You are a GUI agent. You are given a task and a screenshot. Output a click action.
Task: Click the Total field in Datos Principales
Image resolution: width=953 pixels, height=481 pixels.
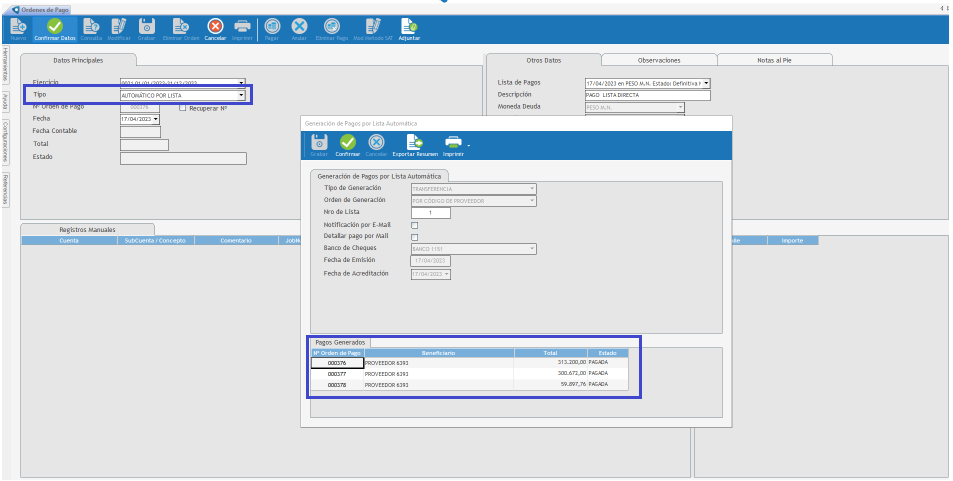click(144, 145)
